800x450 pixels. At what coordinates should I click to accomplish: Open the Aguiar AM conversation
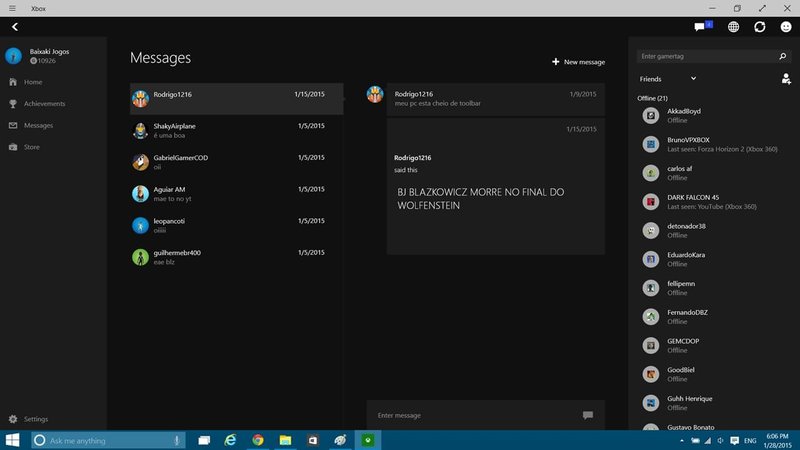click(237, 194)
